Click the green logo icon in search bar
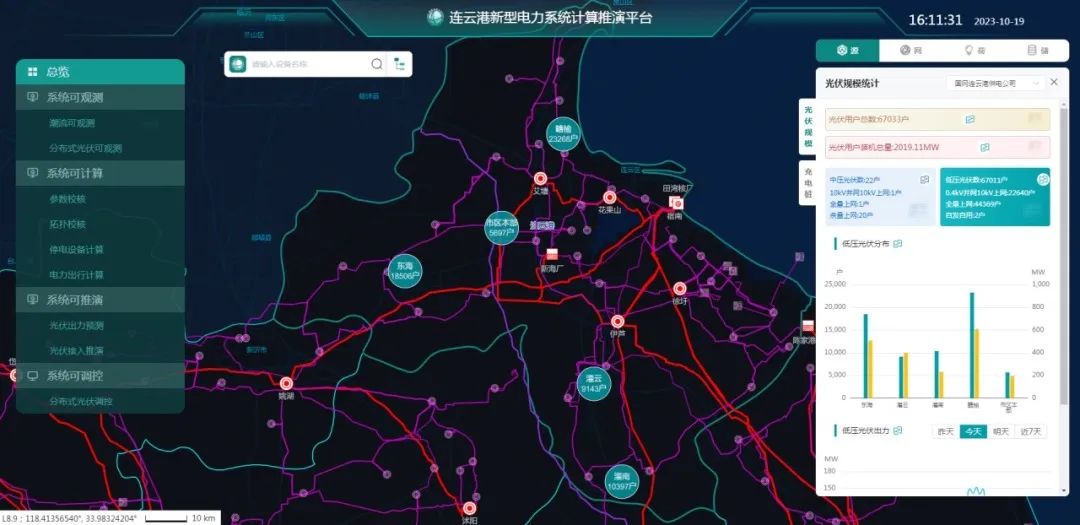1080x525 pixels. 238,64
